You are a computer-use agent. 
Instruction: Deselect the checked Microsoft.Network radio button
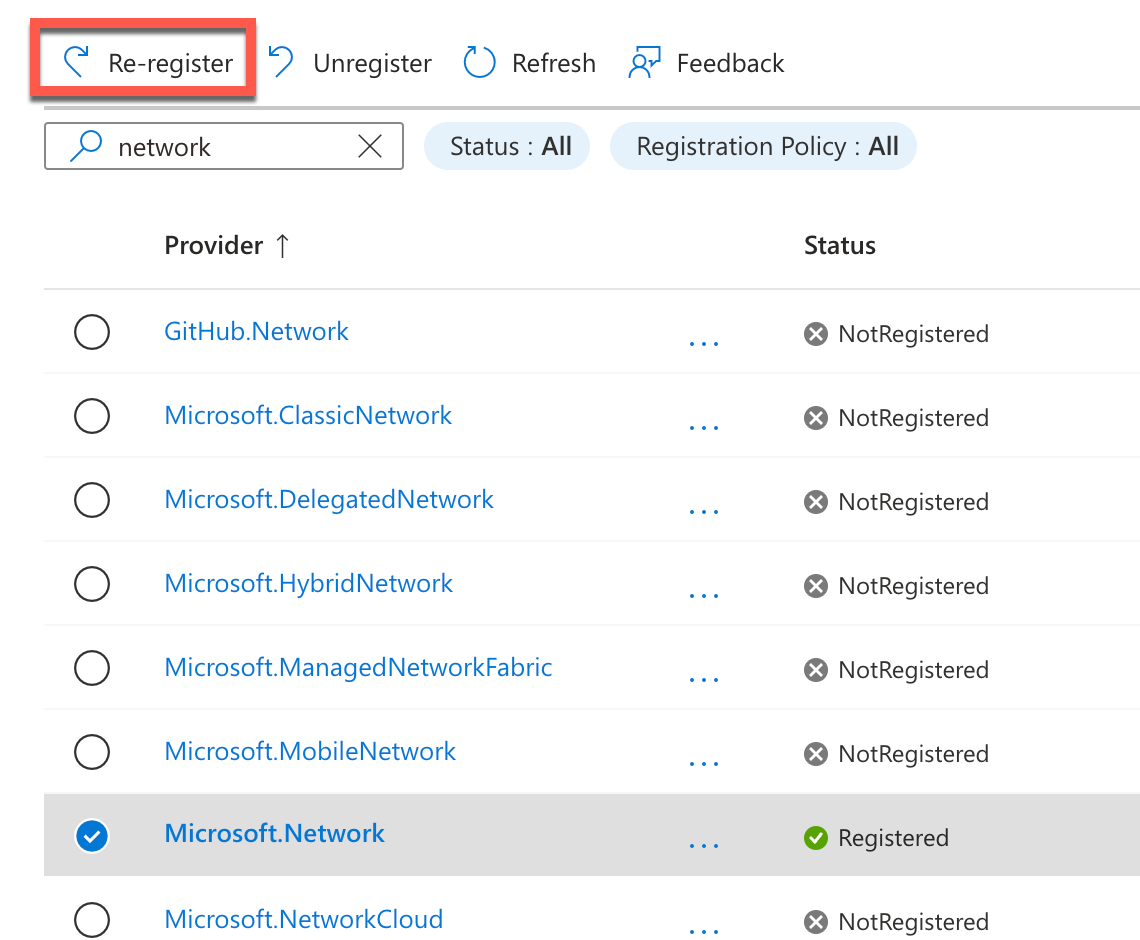point(92,835)
